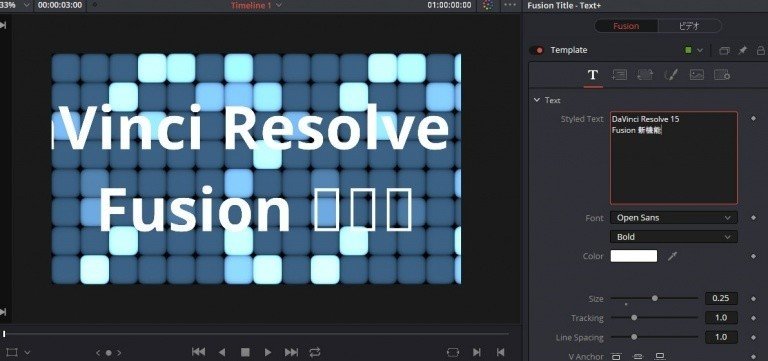Click the viewer scrubber playhead

[x=4, y=334]
